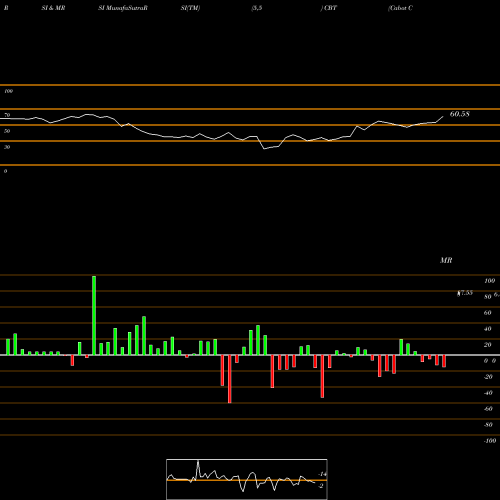Click the MR axis label 20
The width and height of the screenshot is (500, 500).
[x=488, y=345]
